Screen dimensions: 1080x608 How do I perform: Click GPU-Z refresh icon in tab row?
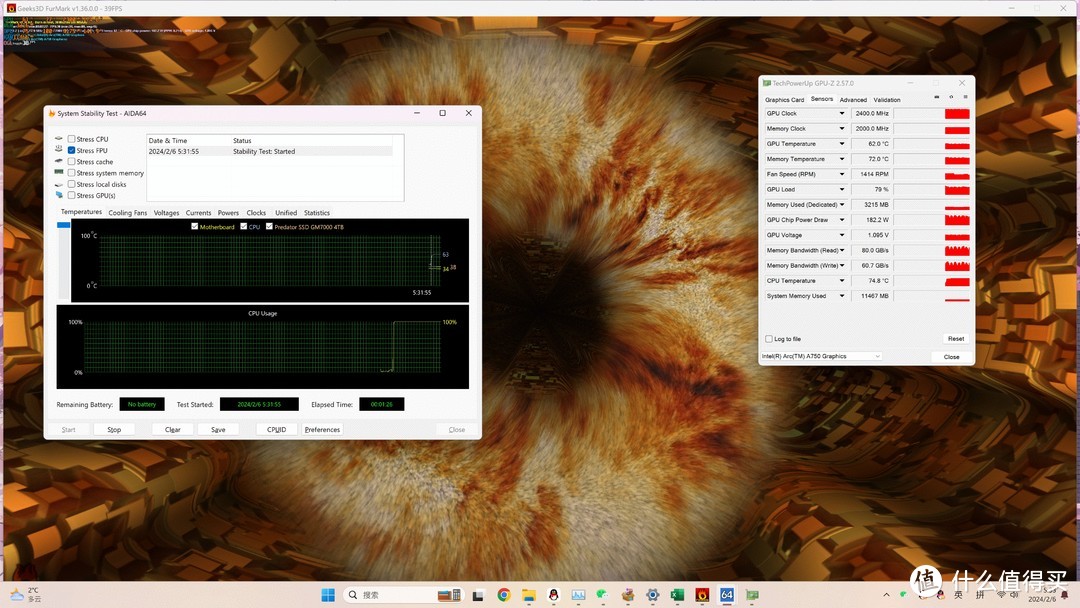point(951,97)
